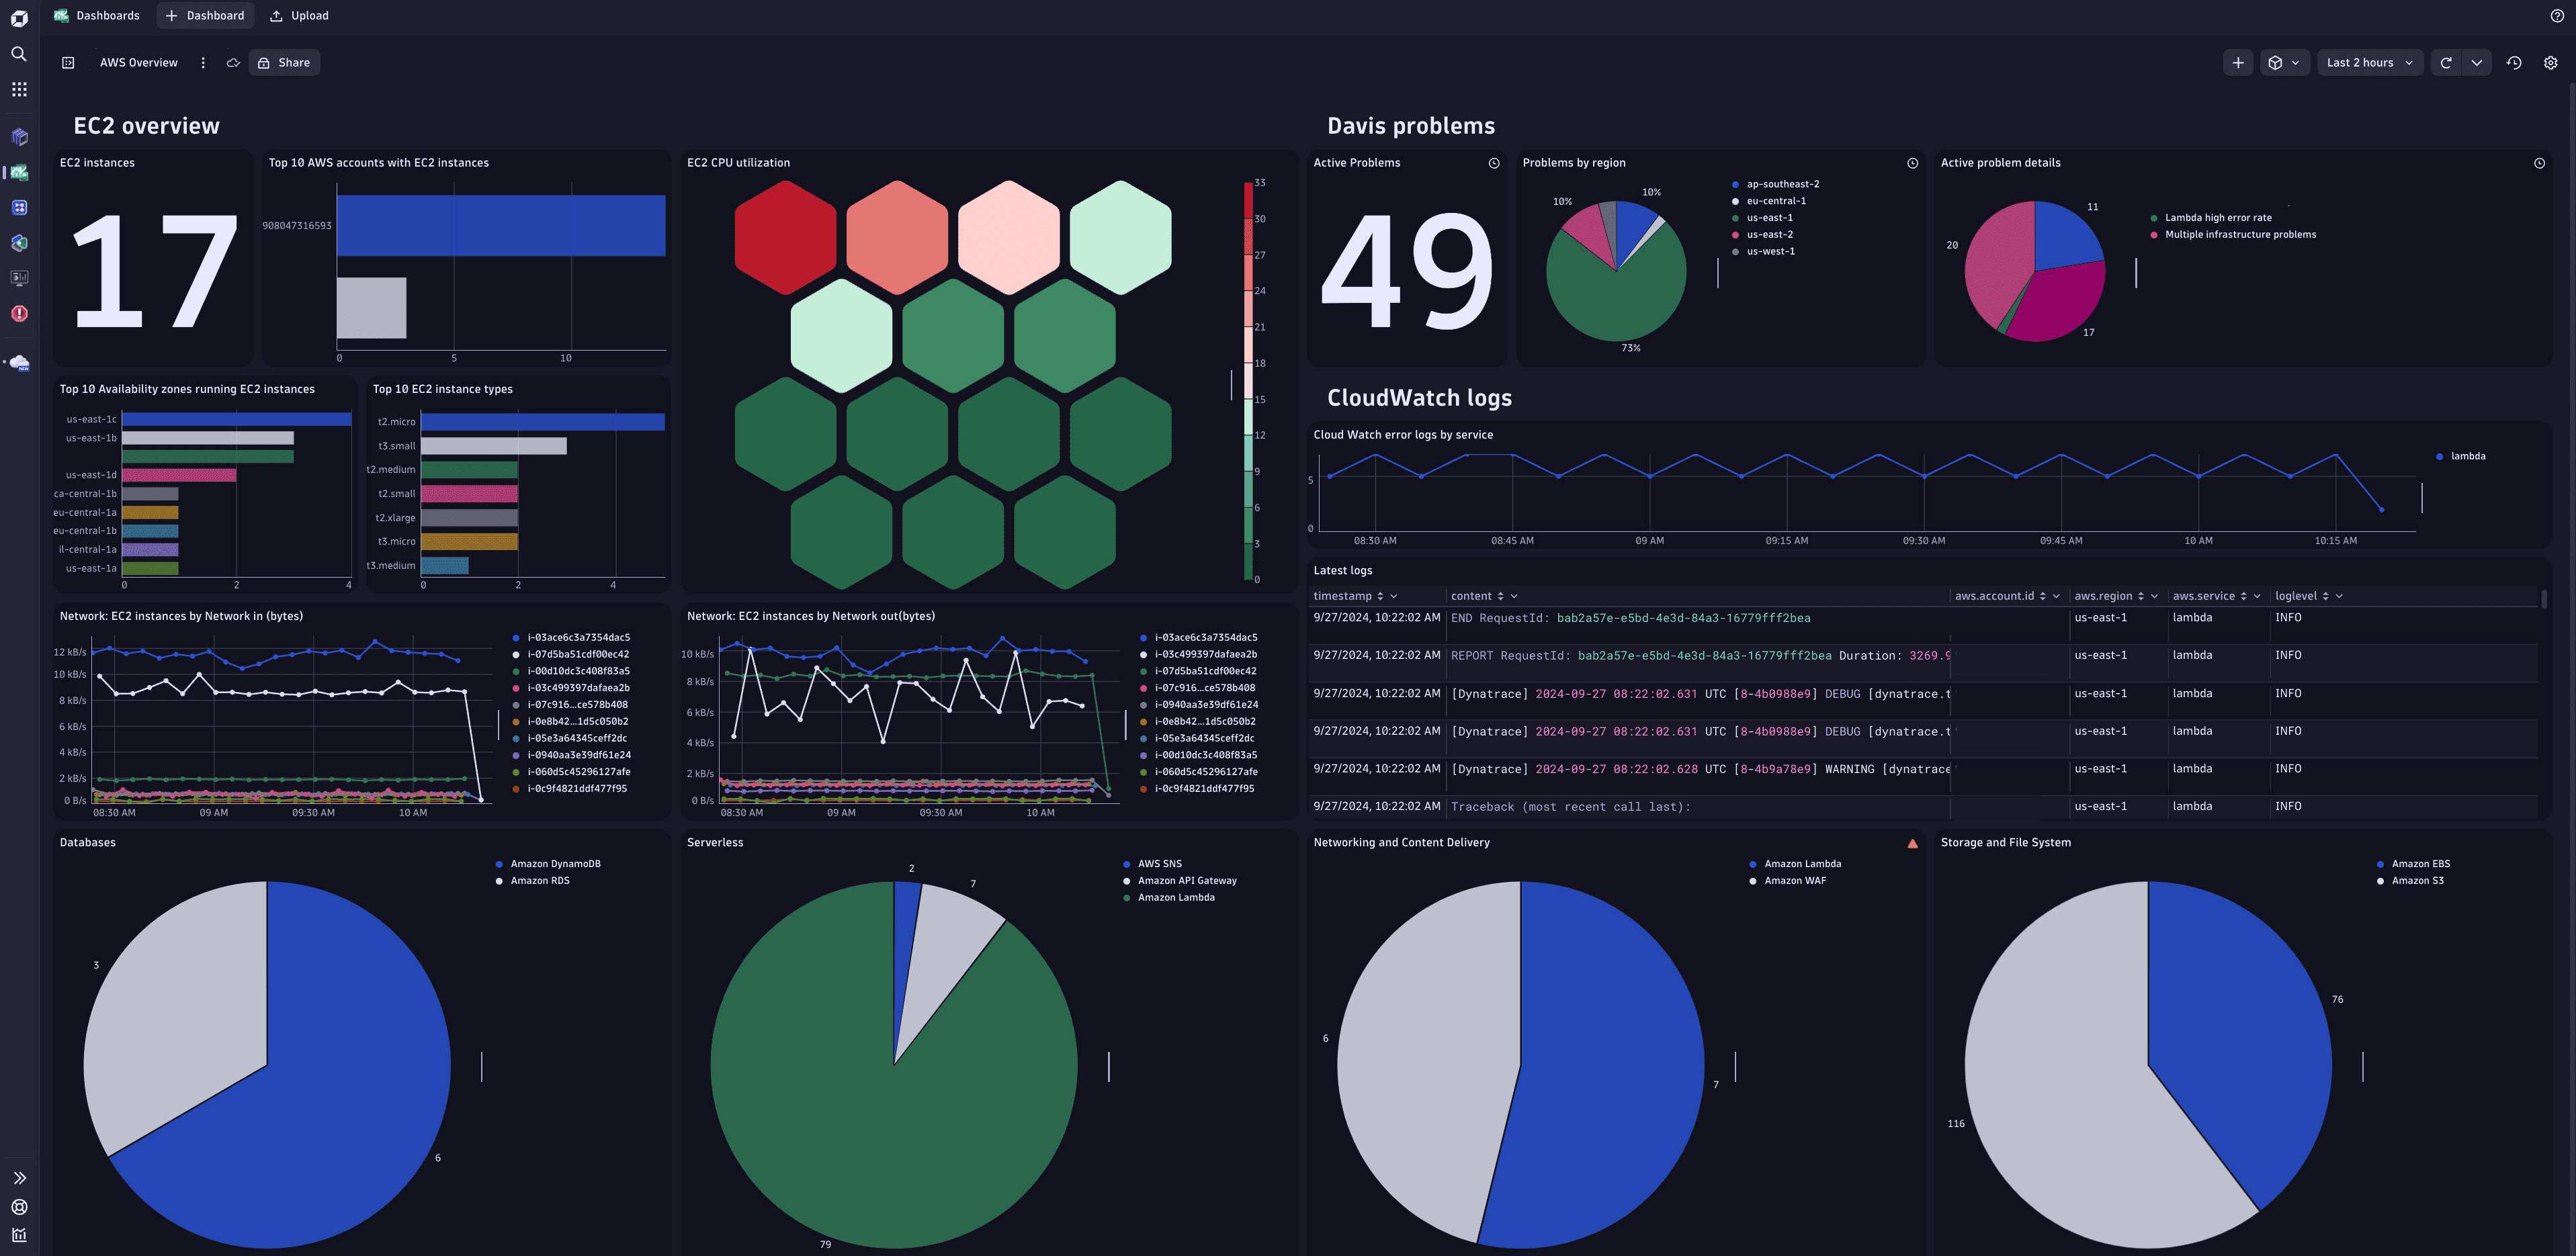Toggle us-east-1 legend entry in Problems by region

1762,218
